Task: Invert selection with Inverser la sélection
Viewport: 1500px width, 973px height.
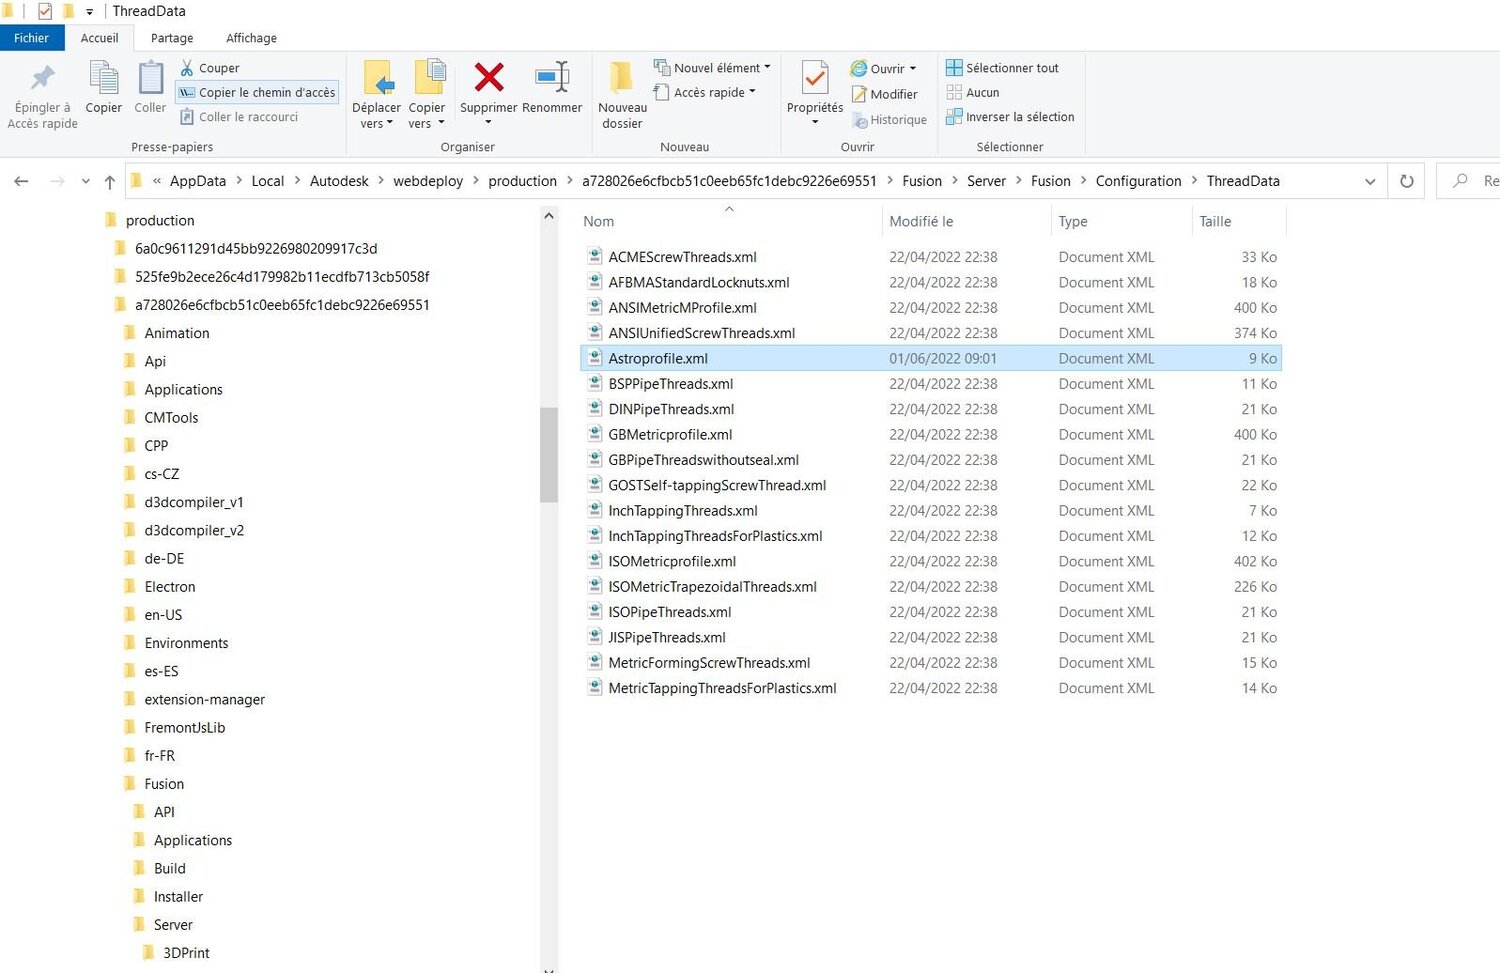Action: pyautogui.click(x=1010, y=117)
